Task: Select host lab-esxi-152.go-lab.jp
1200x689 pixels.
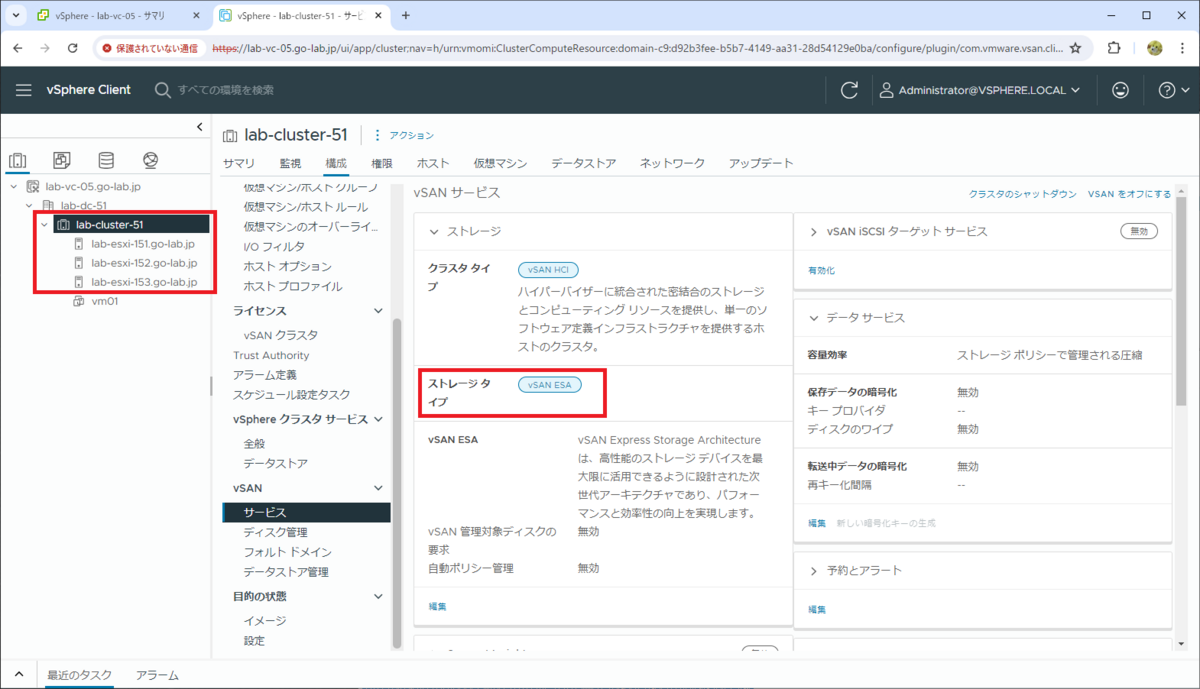Action: coord(142,263)
